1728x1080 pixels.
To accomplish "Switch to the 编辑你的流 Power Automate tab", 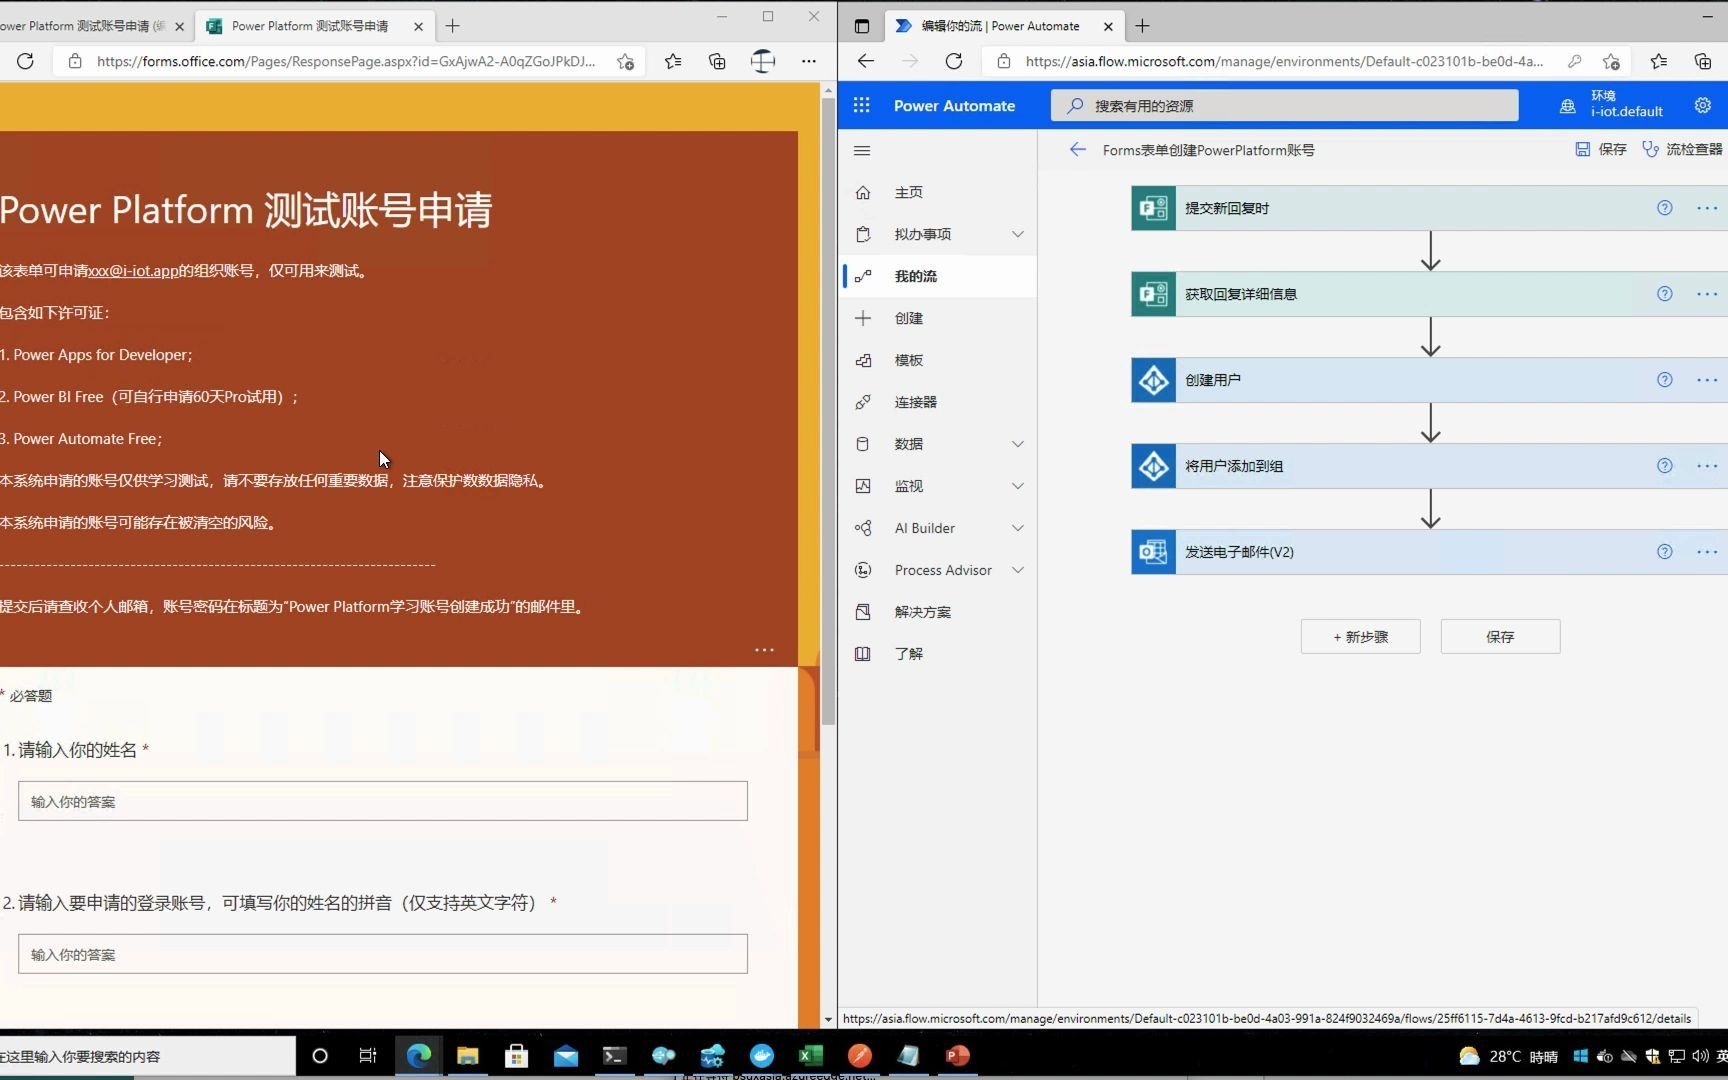I will pyautogui.click(x=1002, y=26).
